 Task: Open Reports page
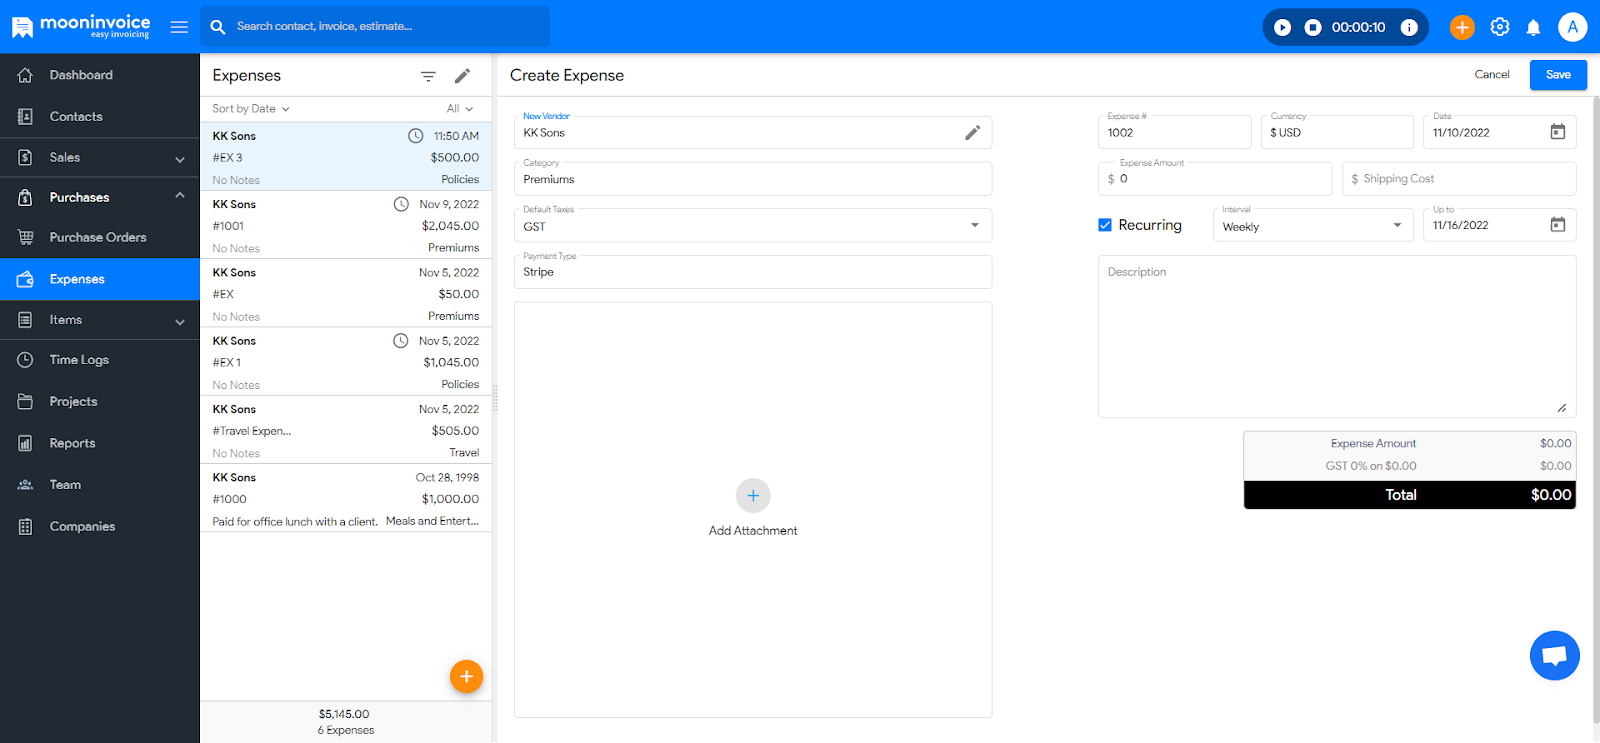(100, 443)
